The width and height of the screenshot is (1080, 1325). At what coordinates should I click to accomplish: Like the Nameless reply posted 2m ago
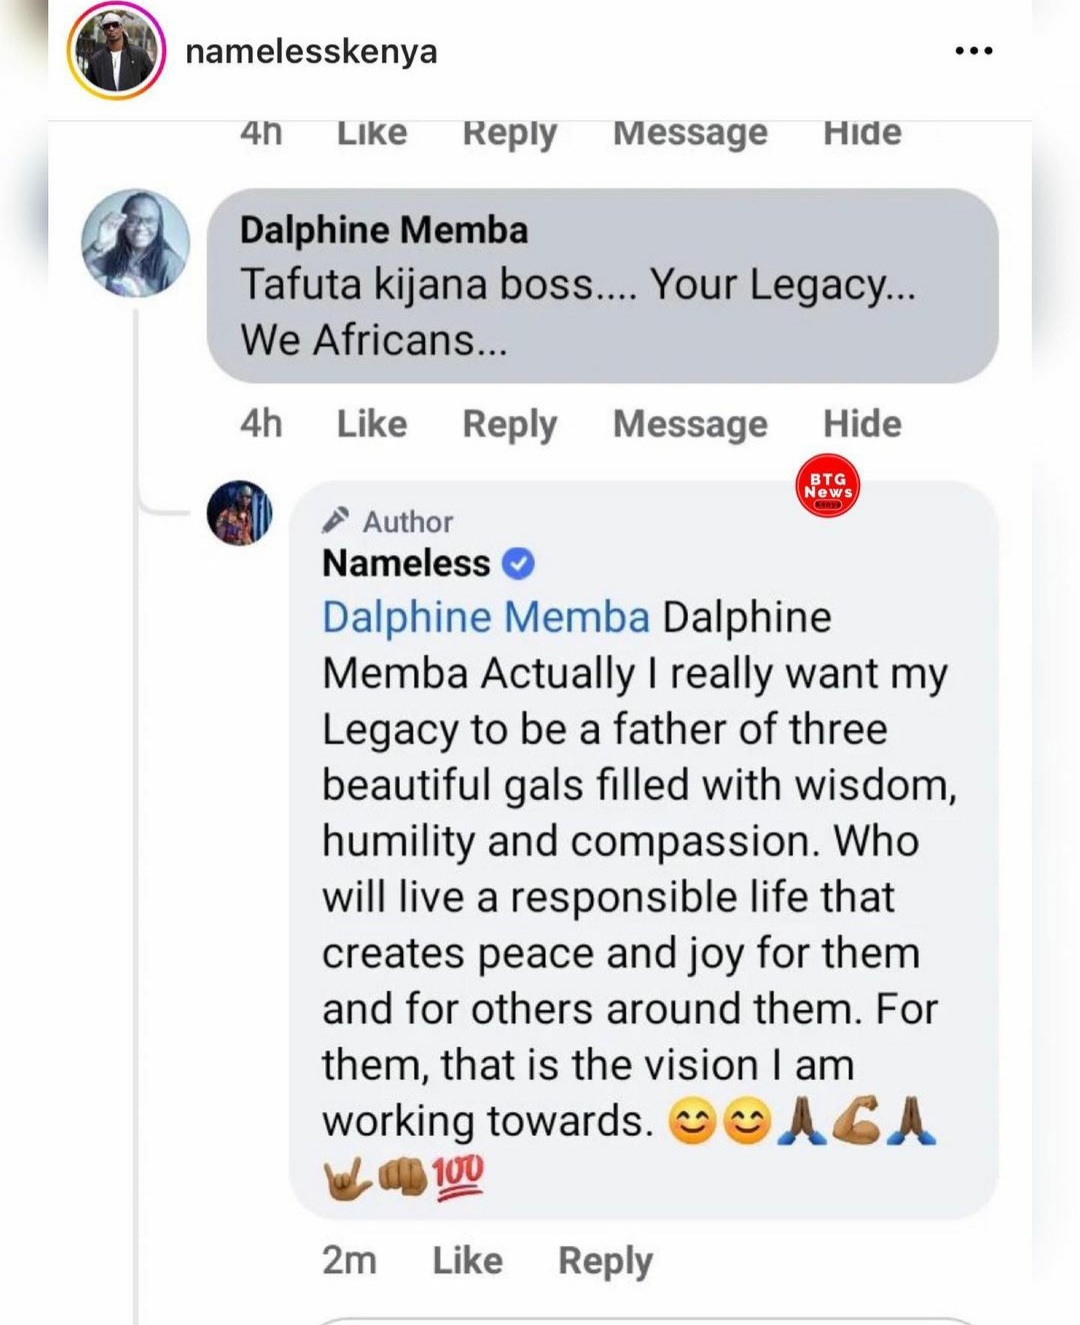pos(467,1261)
